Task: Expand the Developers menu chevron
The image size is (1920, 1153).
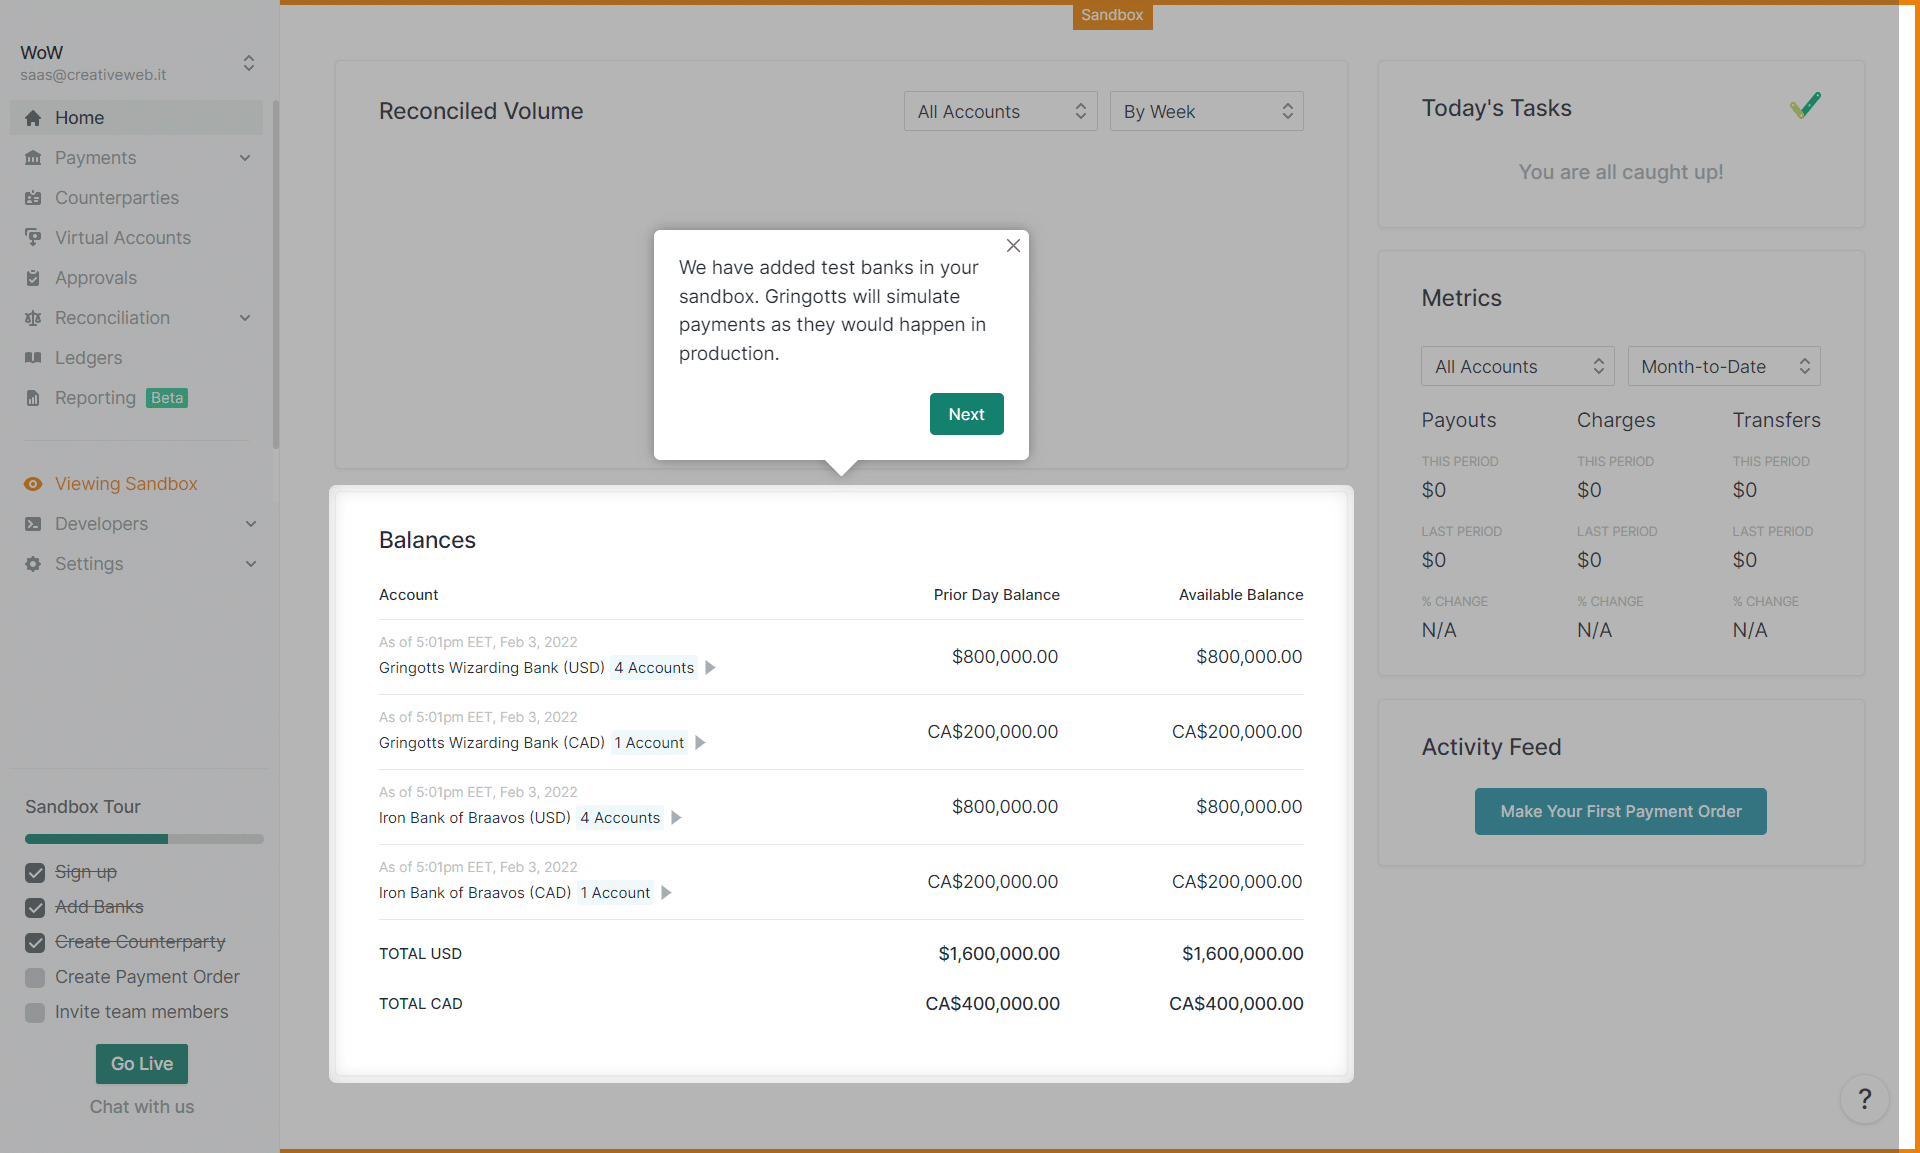Action: [251, 524]
